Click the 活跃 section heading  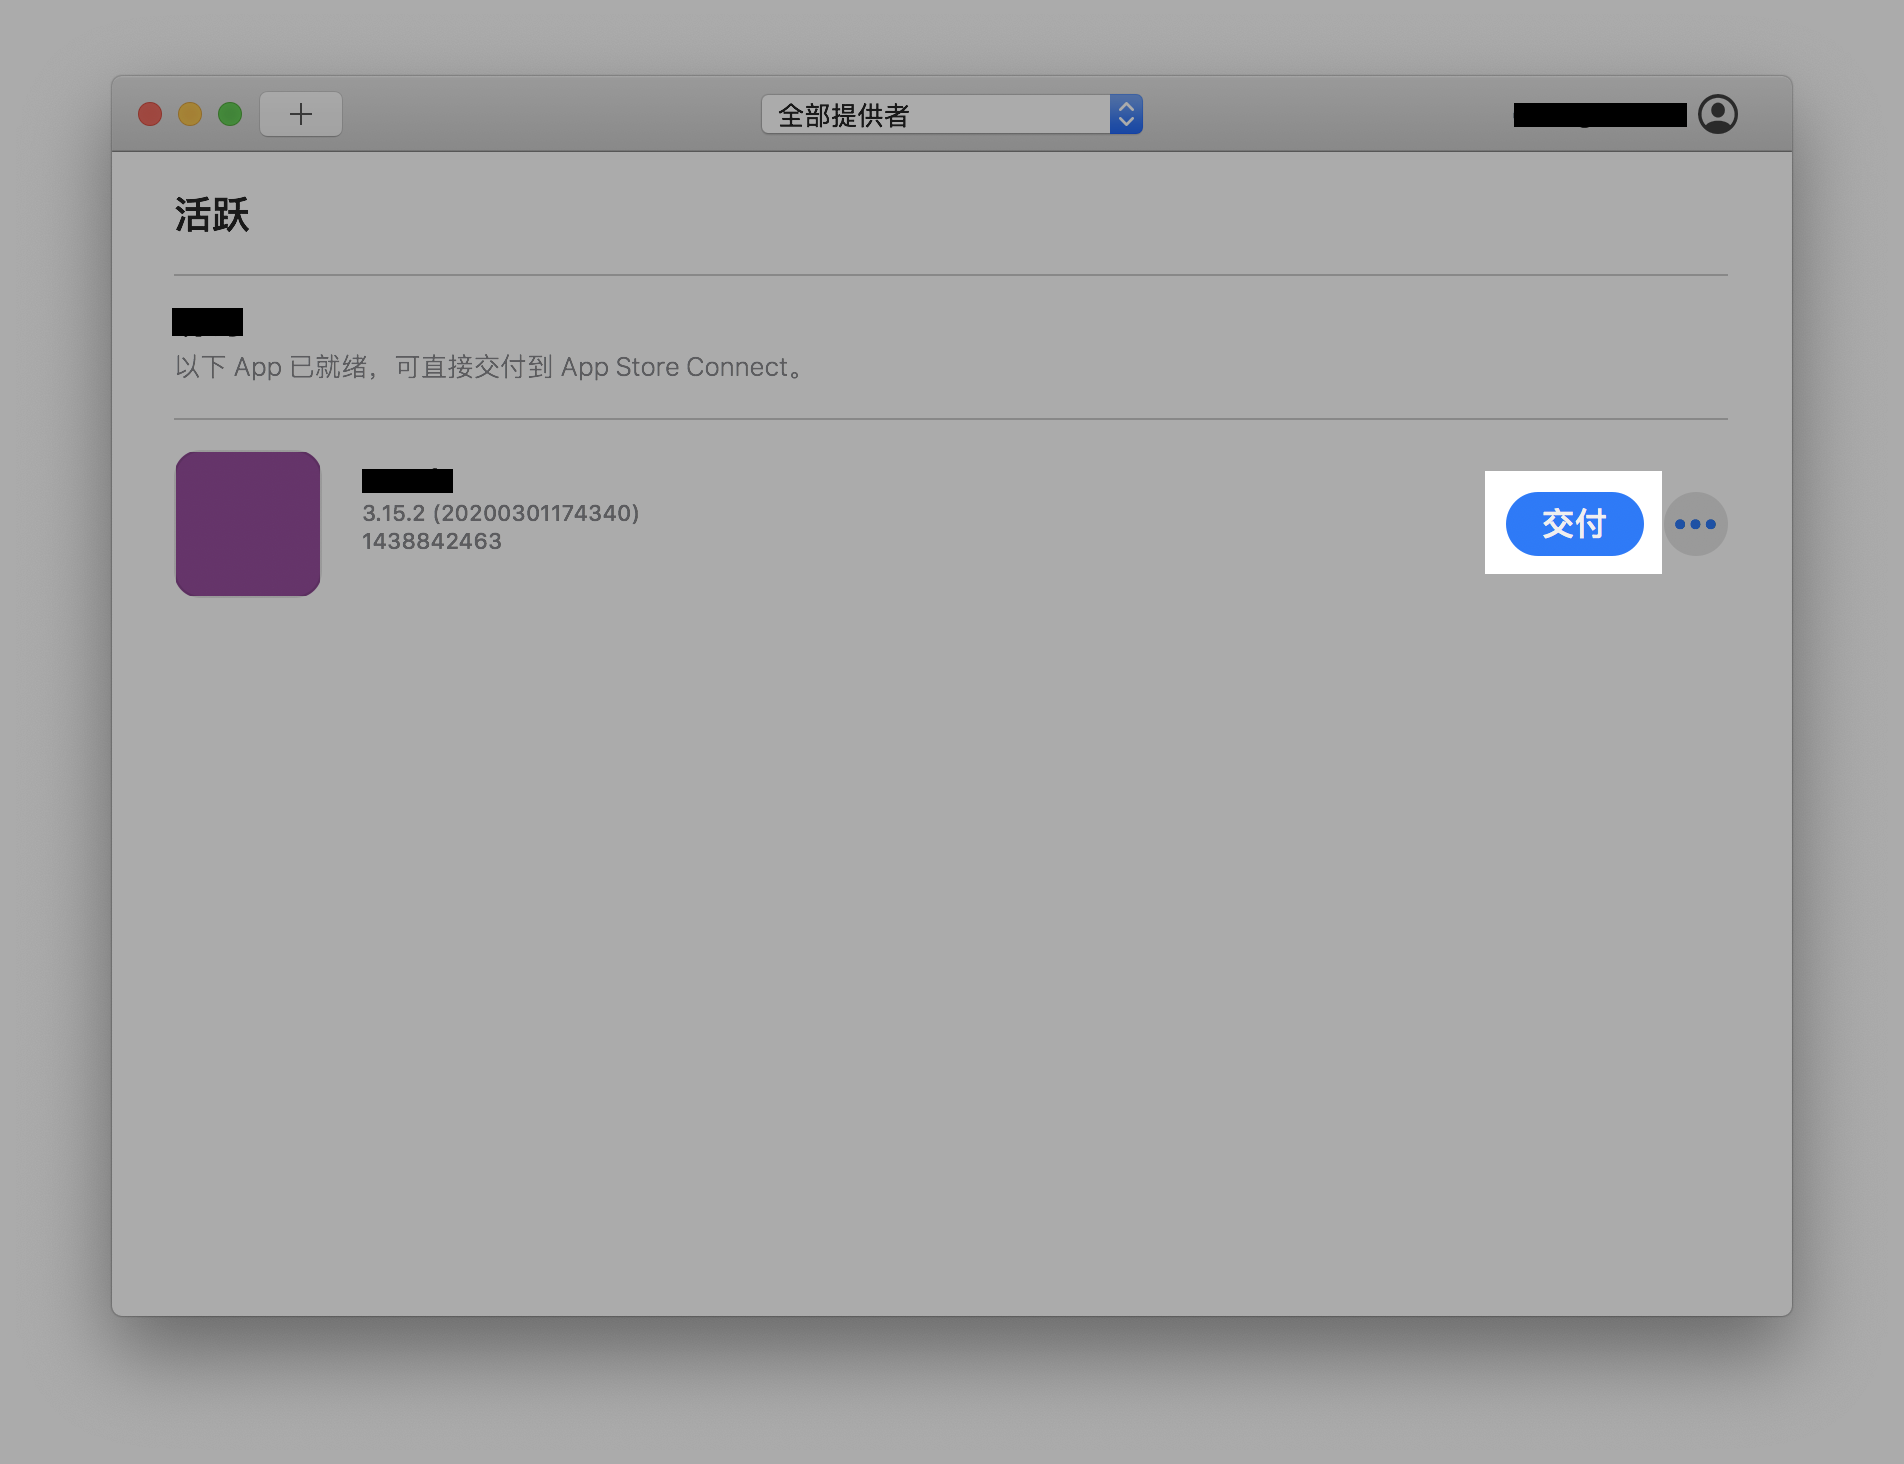(x=212, y=215)
